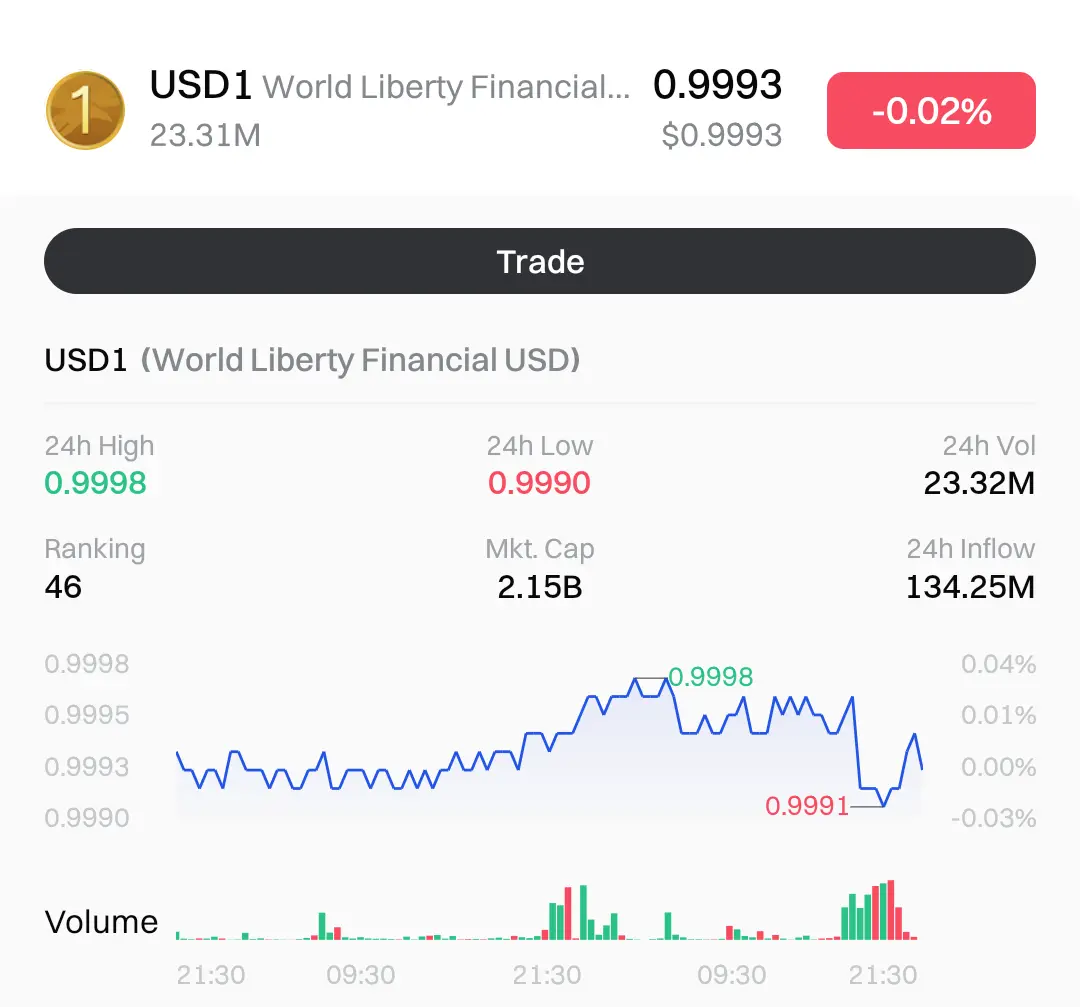Click the gold USD1 coin icon
This screenshot has width=1080, height=1007.
pos(85,110)
